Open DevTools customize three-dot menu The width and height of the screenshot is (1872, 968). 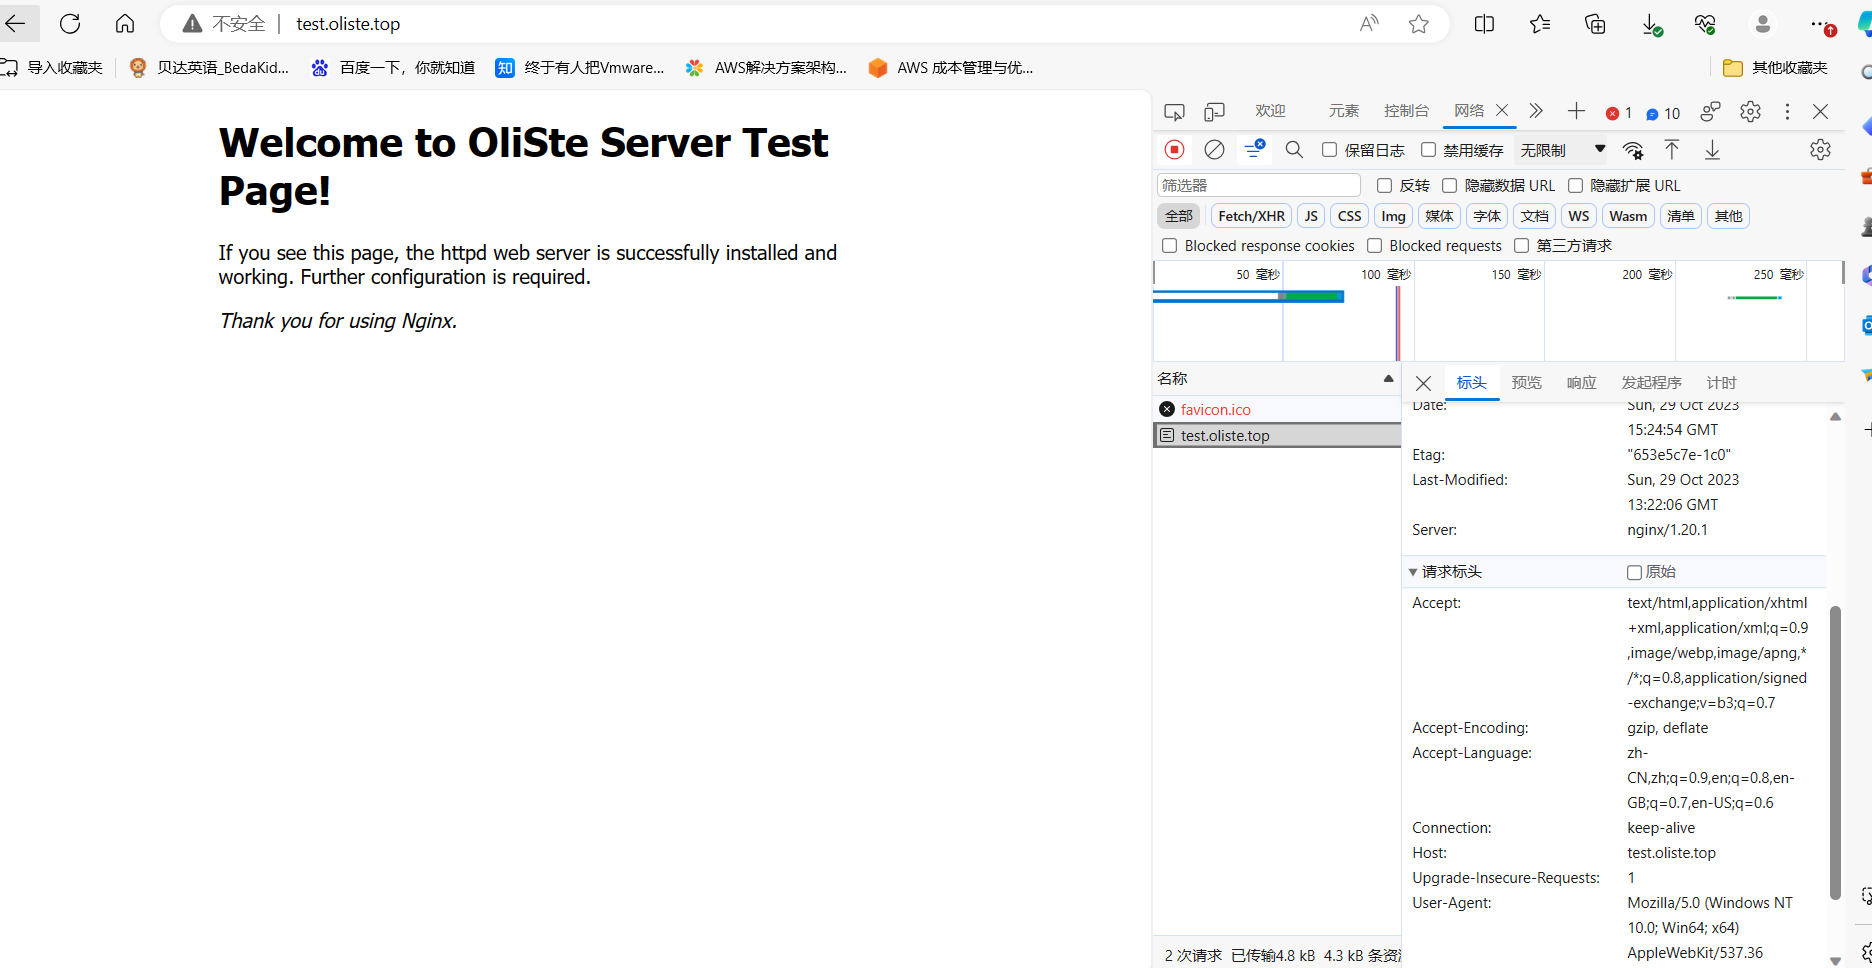(x=1787, y=112)
